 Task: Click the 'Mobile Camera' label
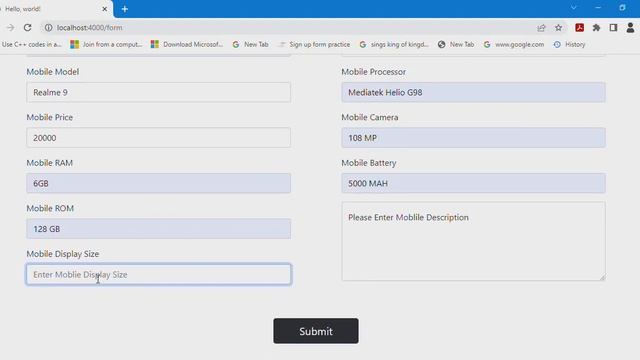pos(370,117)
